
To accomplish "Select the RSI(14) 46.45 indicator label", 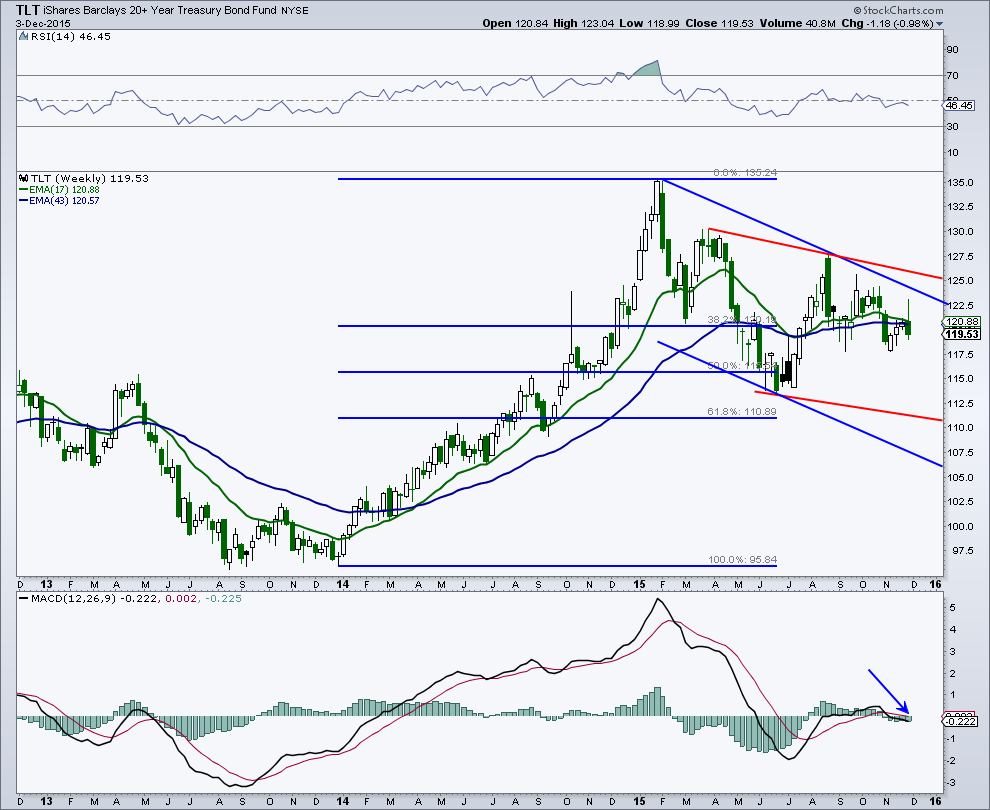I will 71,37.
